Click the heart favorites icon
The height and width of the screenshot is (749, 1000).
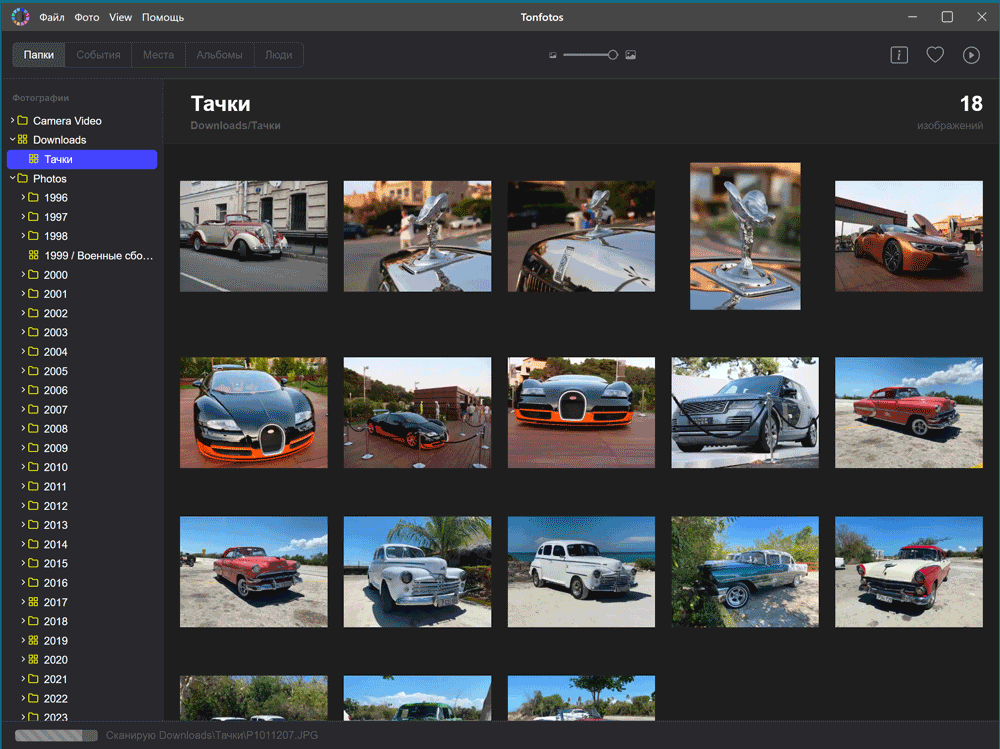click(935, 55)
